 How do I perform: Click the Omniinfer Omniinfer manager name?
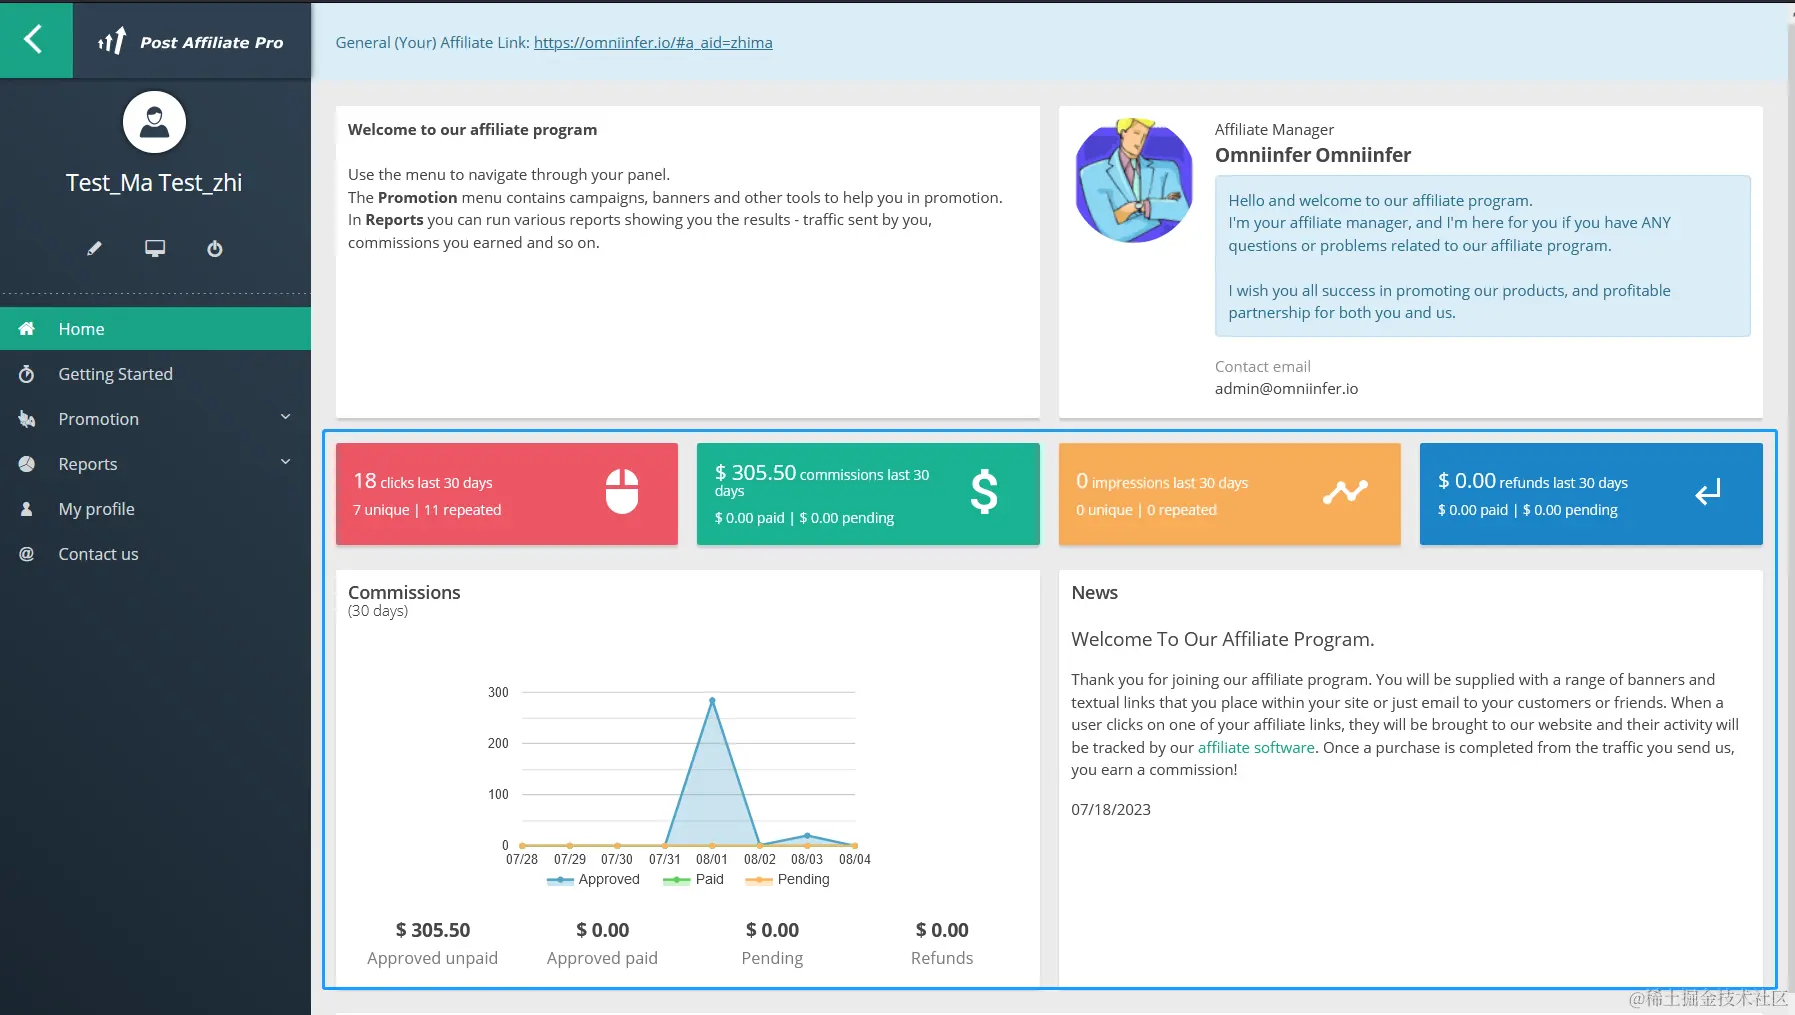(x=1313, y=155)
